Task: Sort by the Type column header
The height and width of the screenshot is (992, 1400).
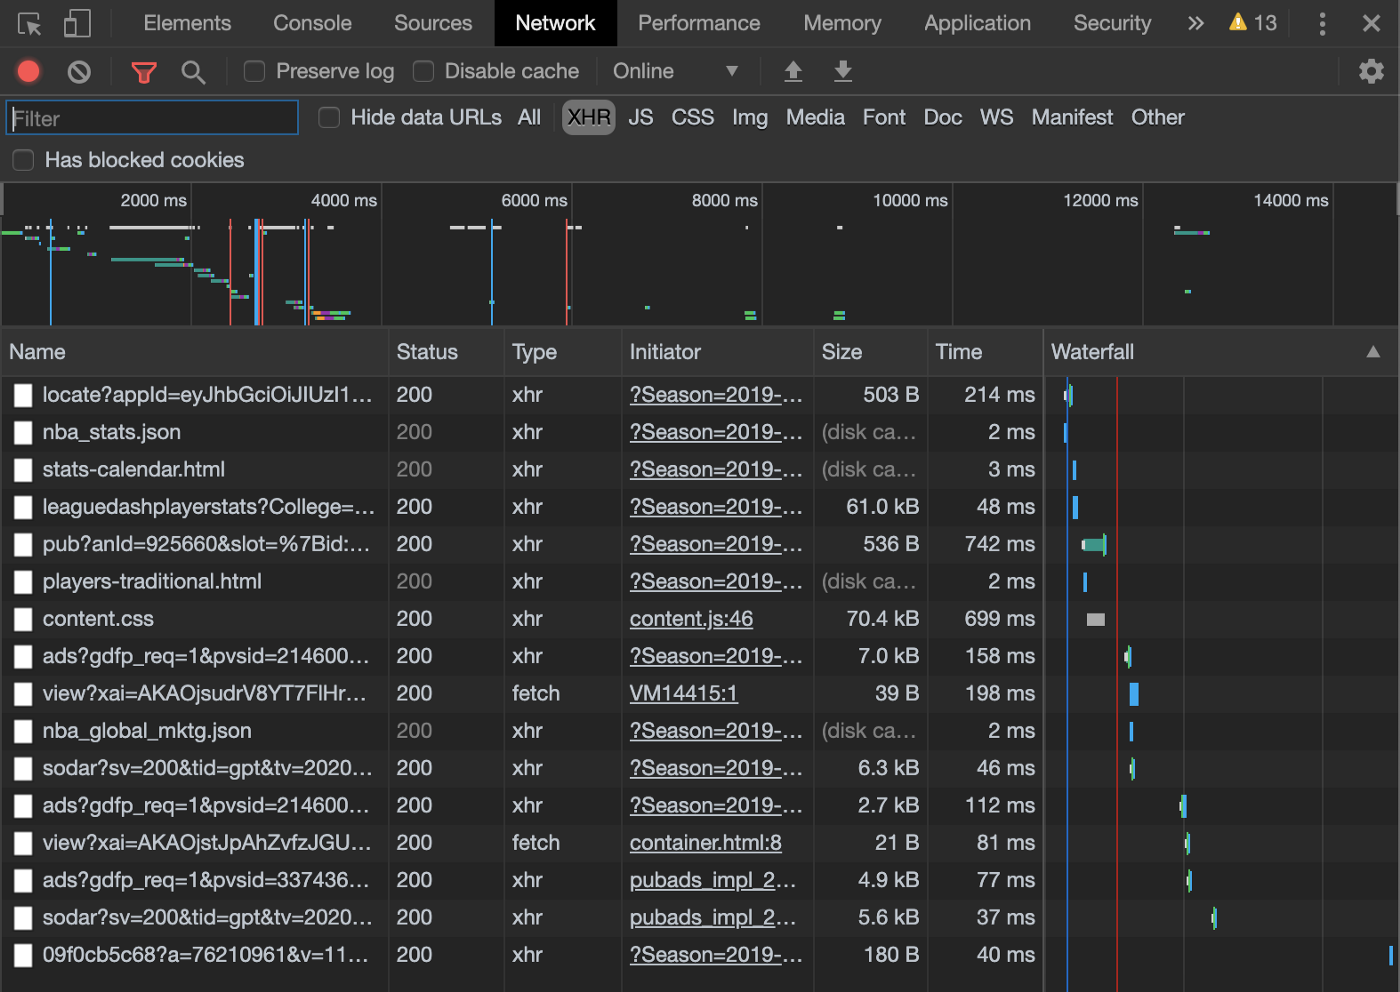Action: 562,352
